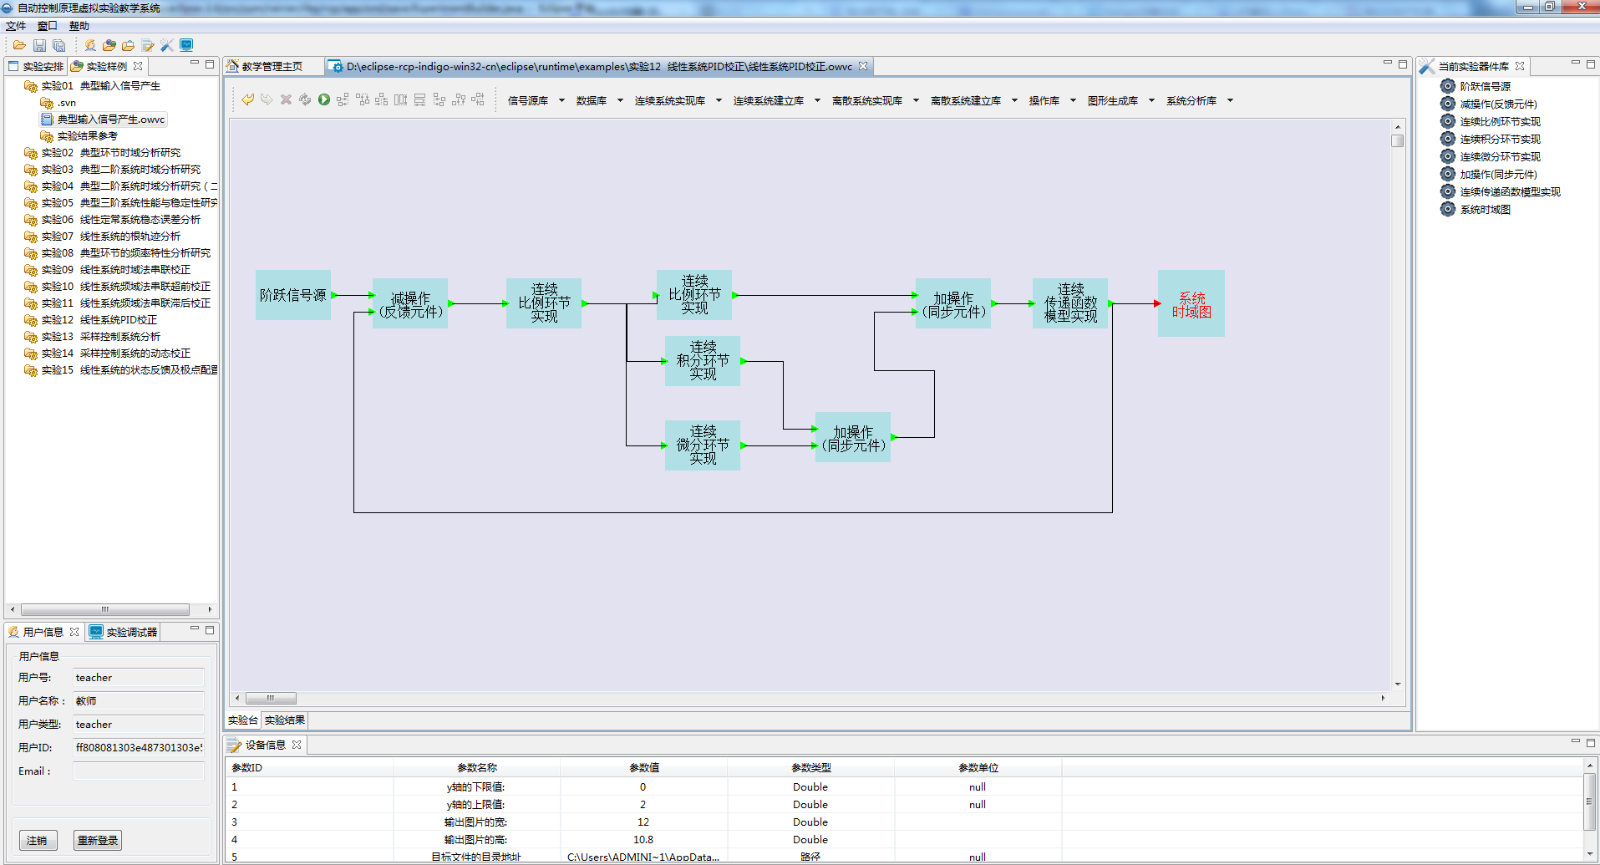Select the 系统时域图 block on the canvas

pyautogui.click(x=1191, y=304)
